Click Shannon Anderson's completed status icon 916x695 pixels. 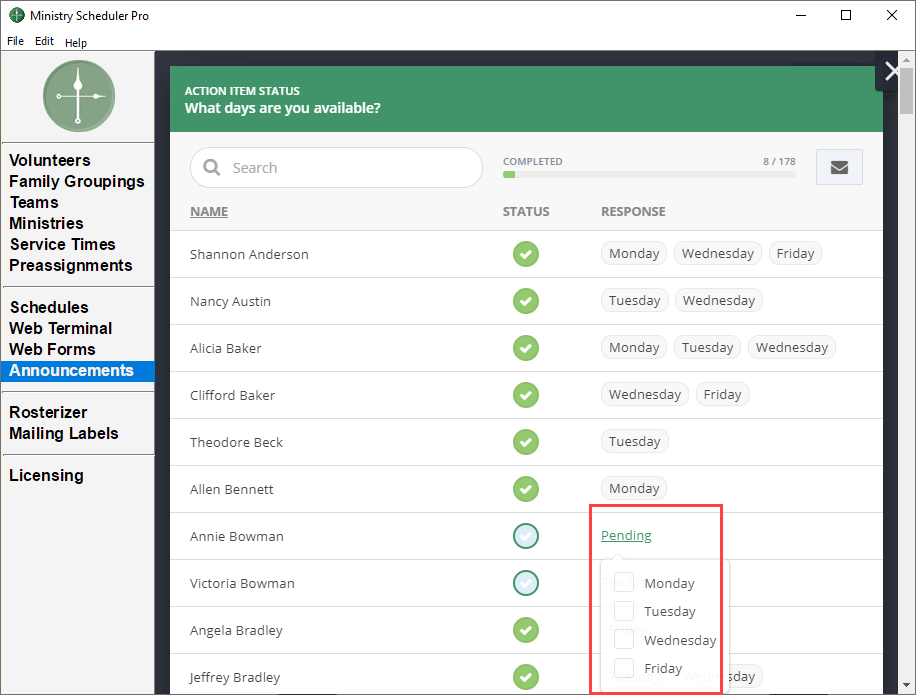coord(526,254)
